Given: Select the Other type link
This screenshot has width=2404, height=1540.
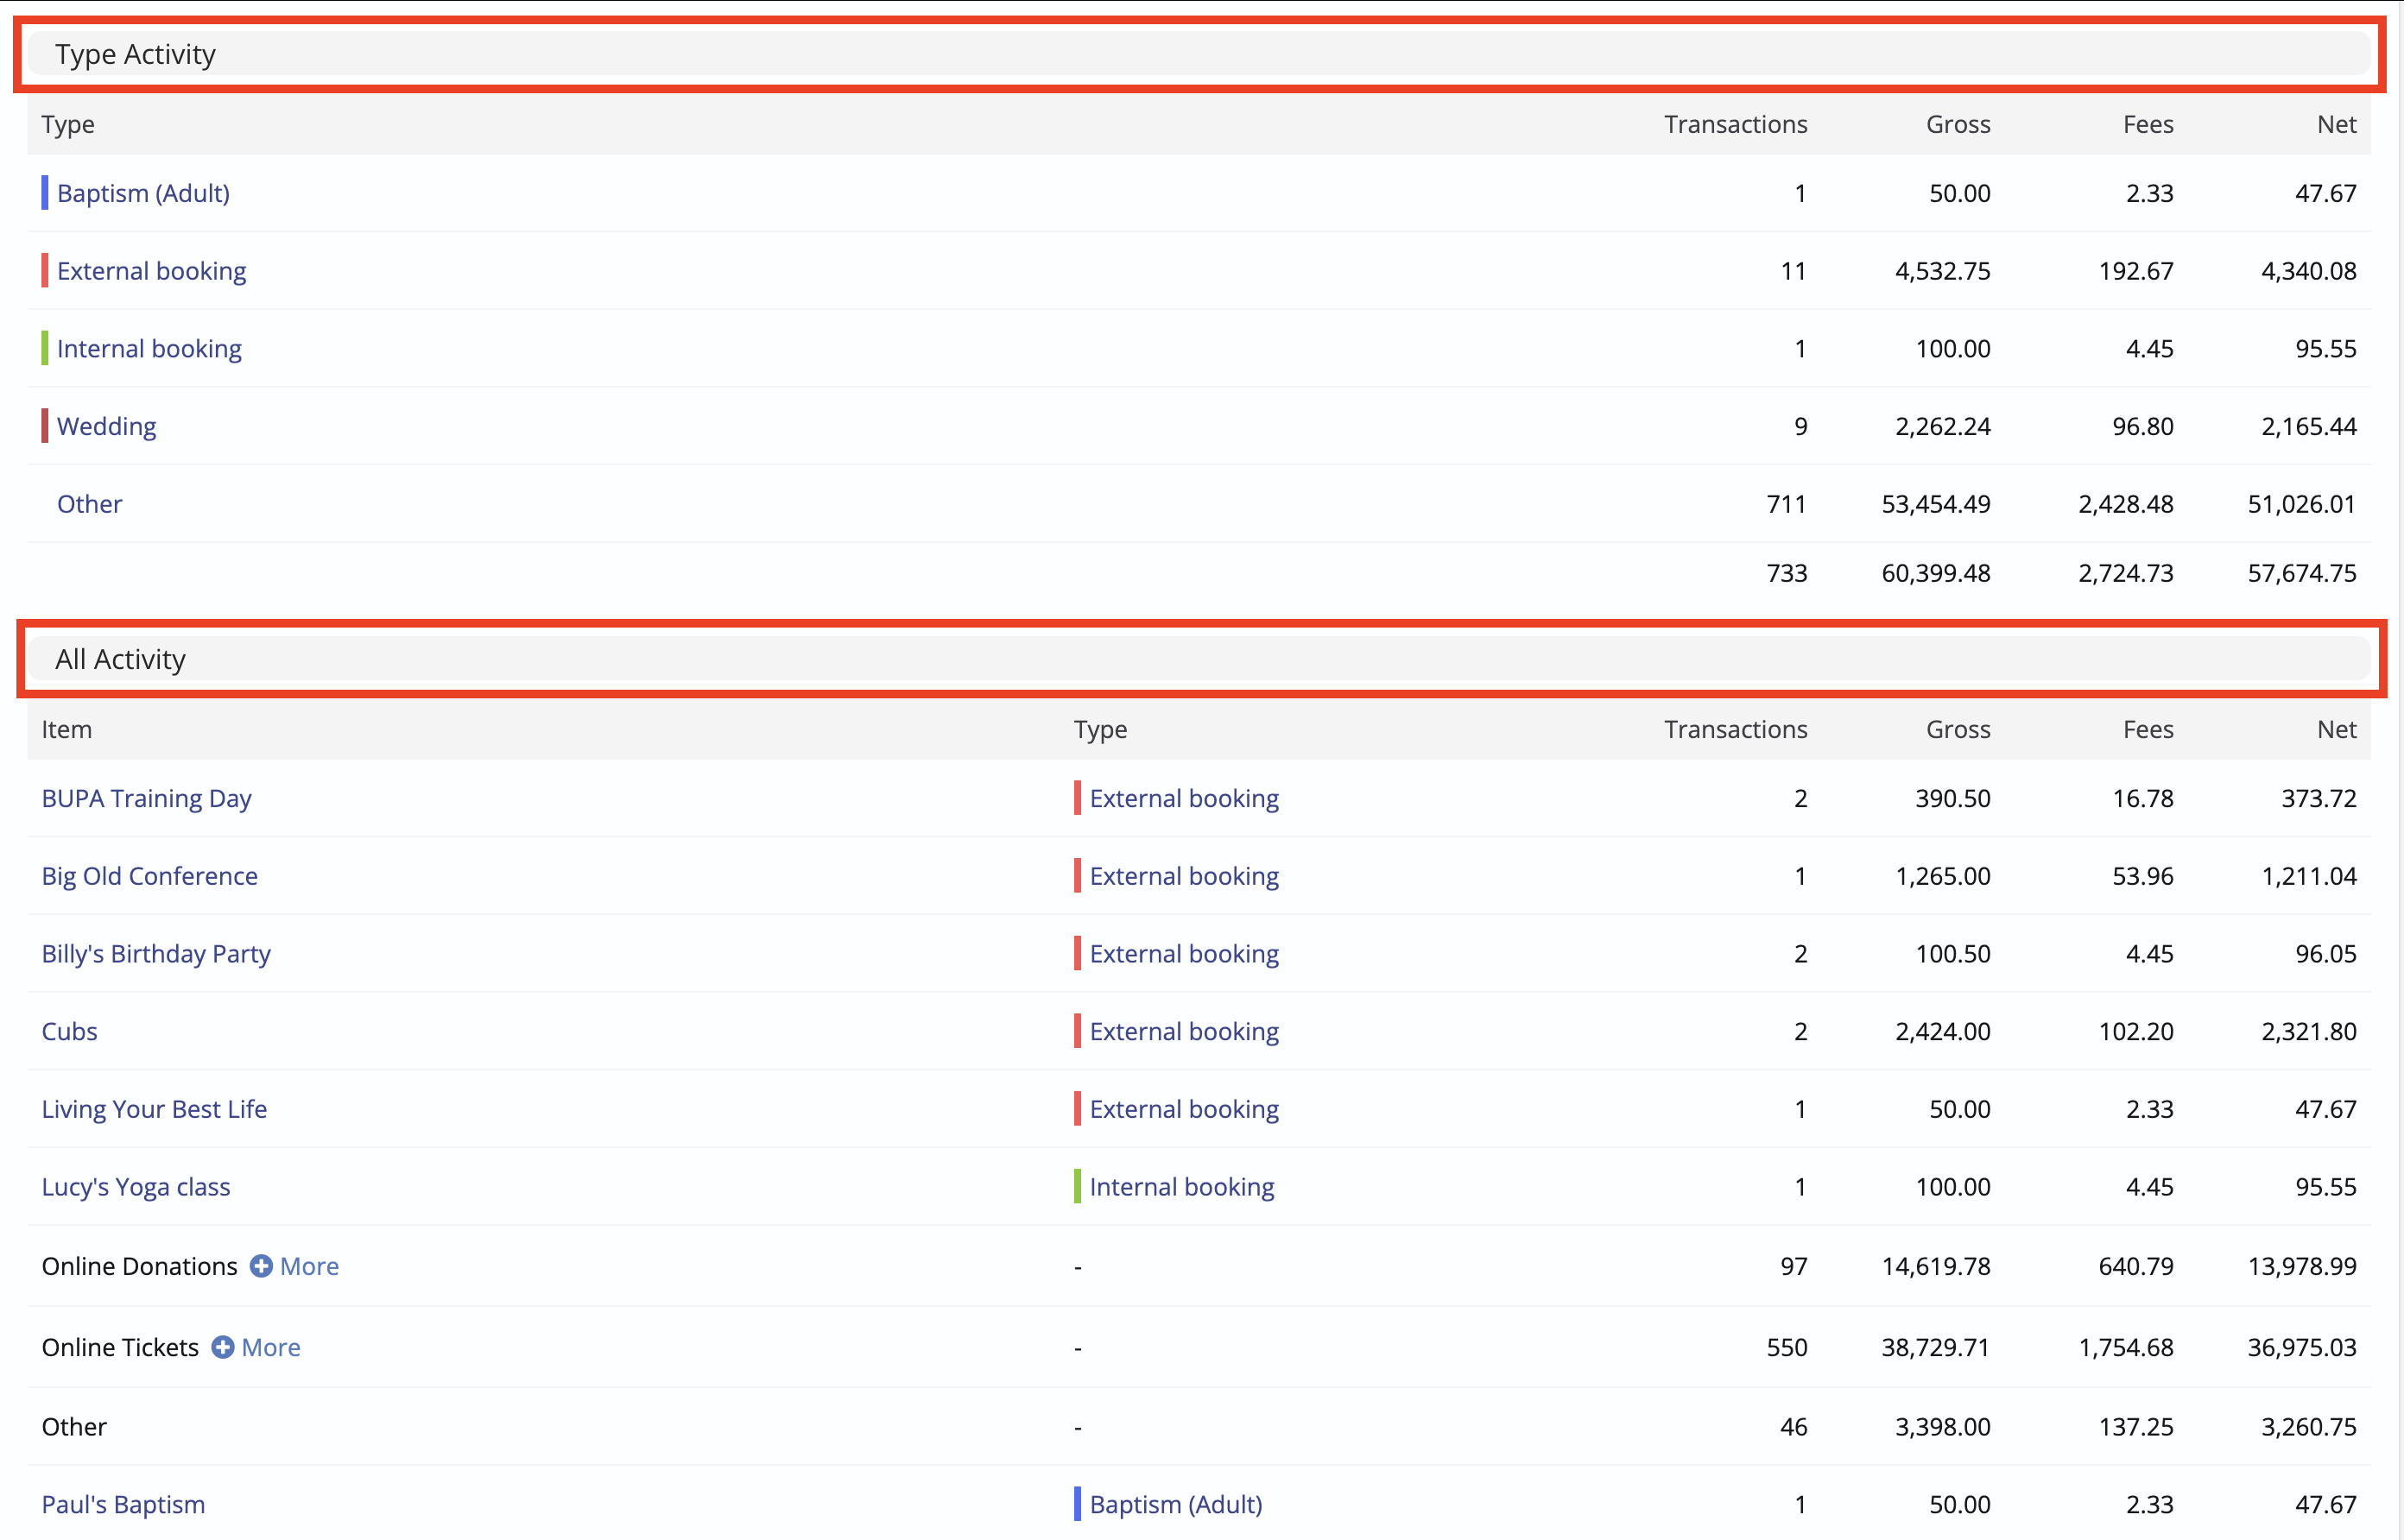Looking at the screenshot, I should [x=89, y=504].
